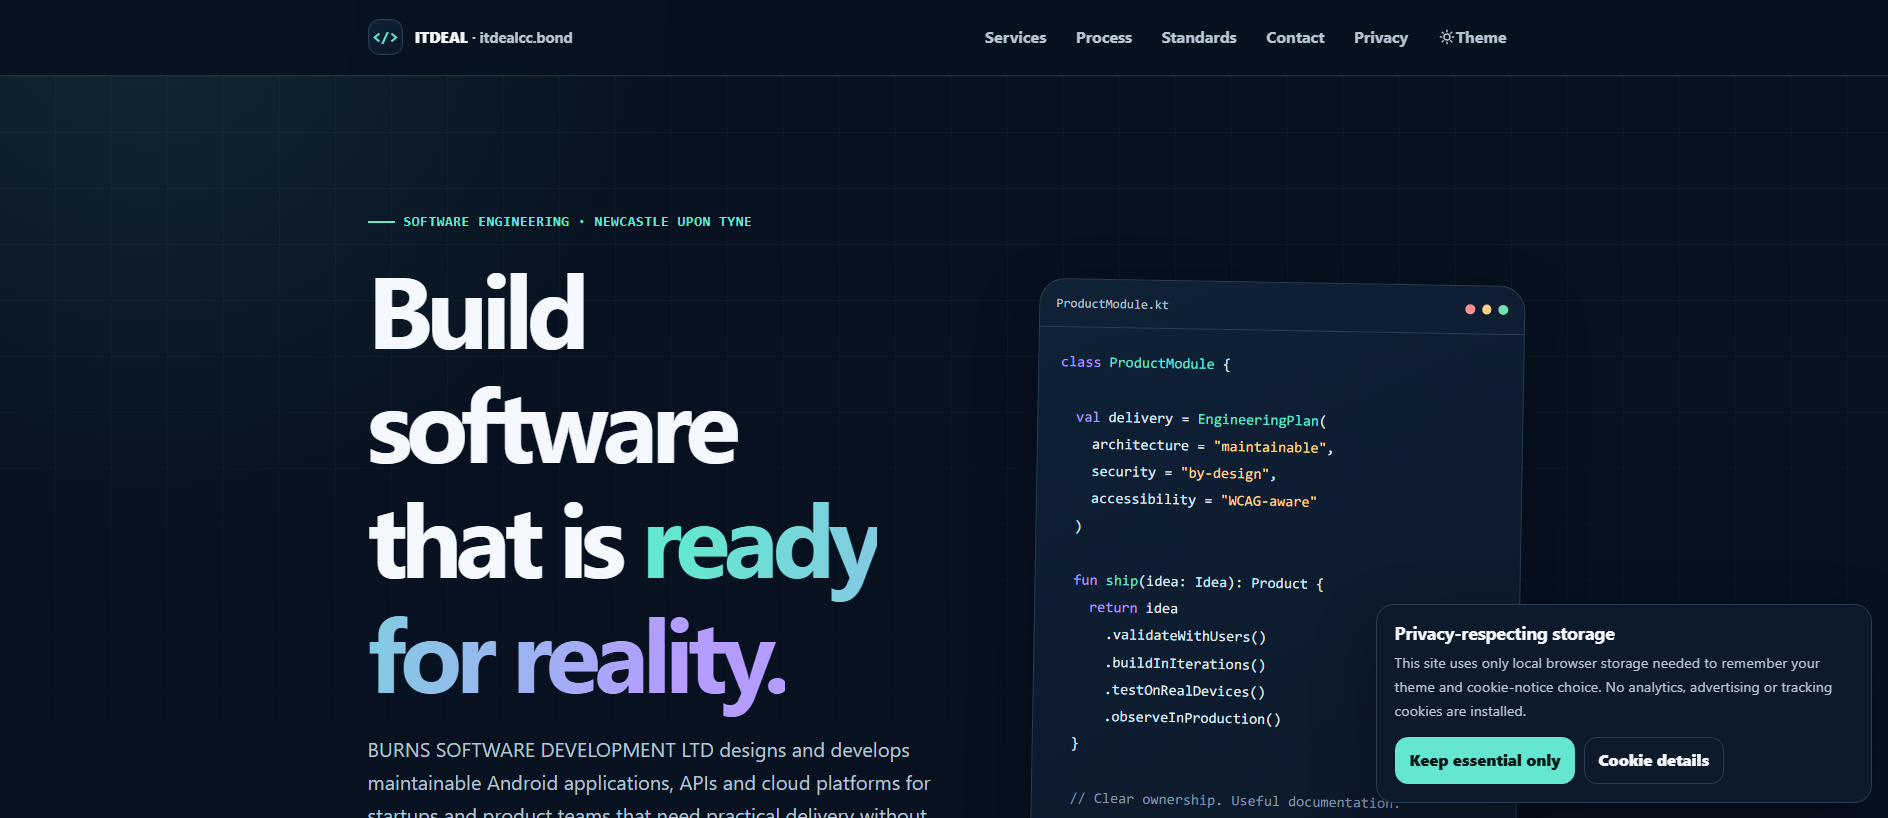Click the .observeInProduction() code line
Image resolution: width=1888 pixels, height=818 pixels.
coord(1192,718)
